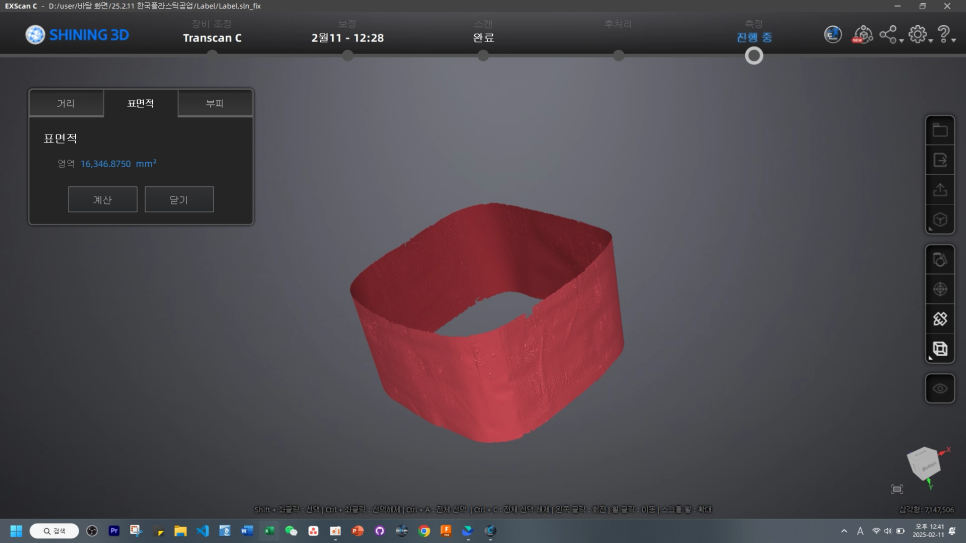
Task: Open OBS Studio from the taskbar
Action: click(92, 531)
